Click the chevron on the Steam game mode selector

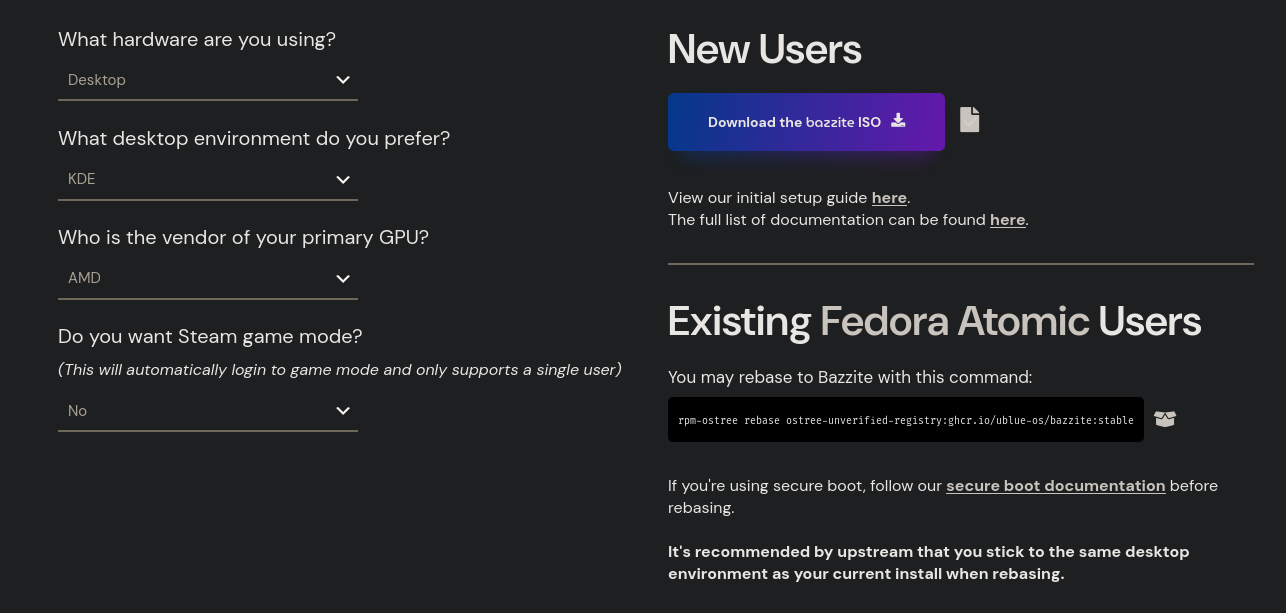343,411
